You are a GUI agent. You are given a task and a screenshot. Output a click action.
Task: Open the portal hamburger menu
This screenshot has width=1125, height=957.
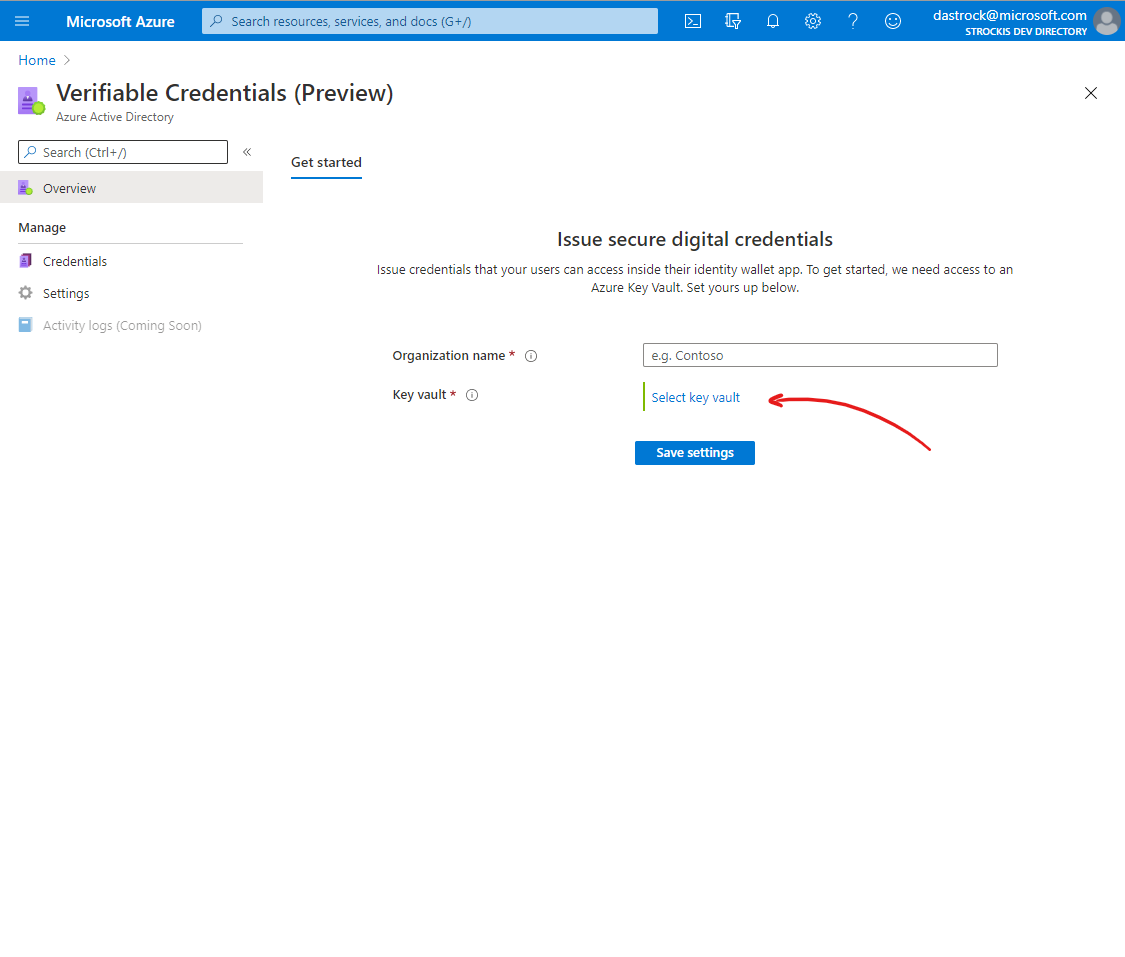(22, 22)
